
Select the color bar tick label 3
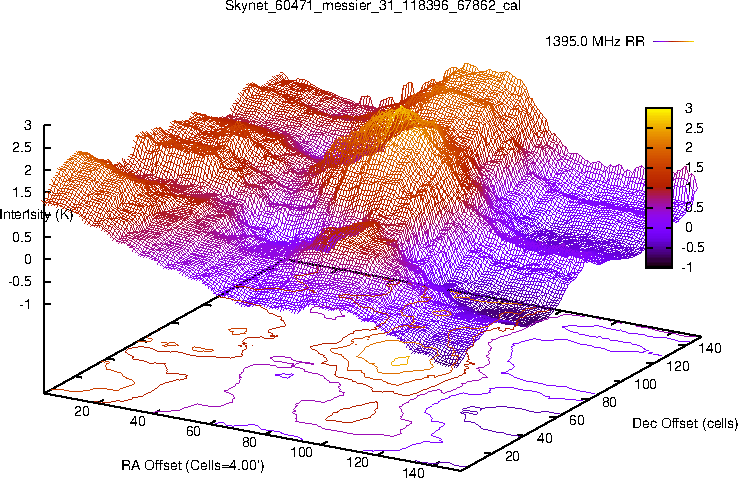[689, 108]
